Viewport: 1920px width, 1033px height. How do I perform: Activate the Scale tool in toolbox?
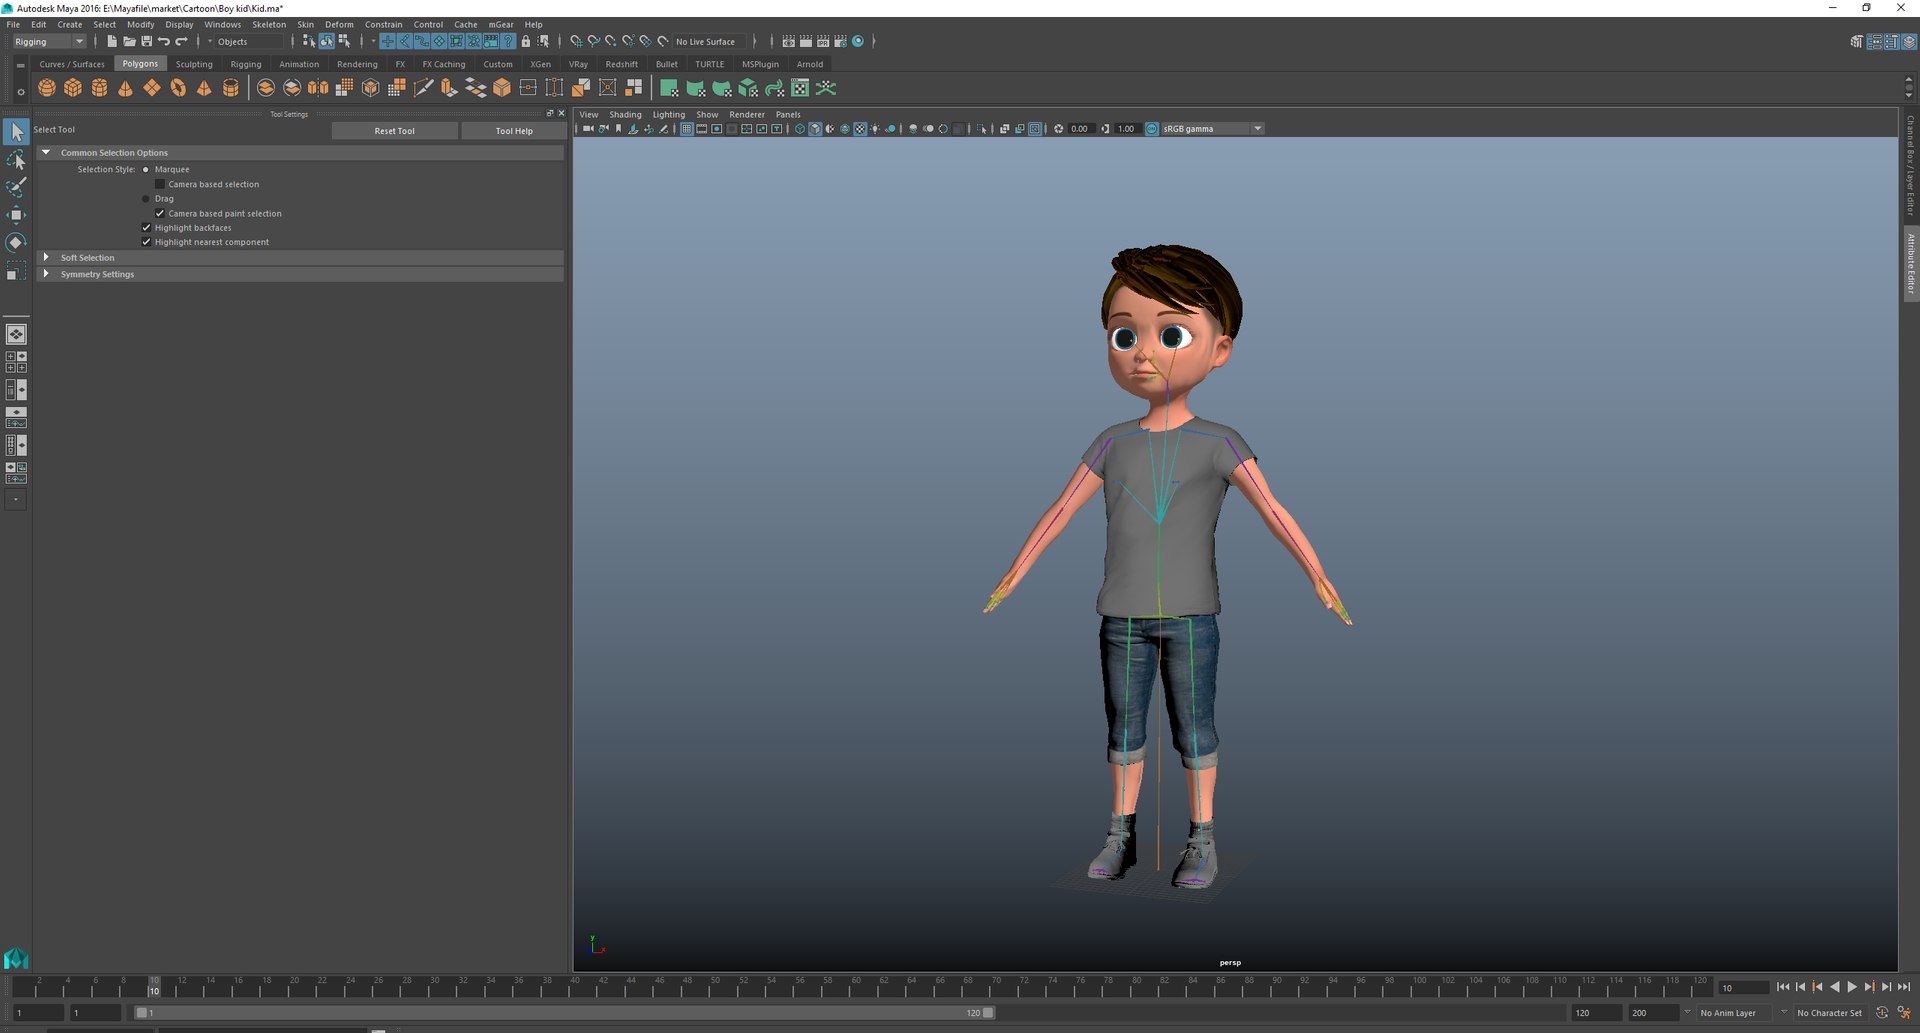[x=16, y=271]
